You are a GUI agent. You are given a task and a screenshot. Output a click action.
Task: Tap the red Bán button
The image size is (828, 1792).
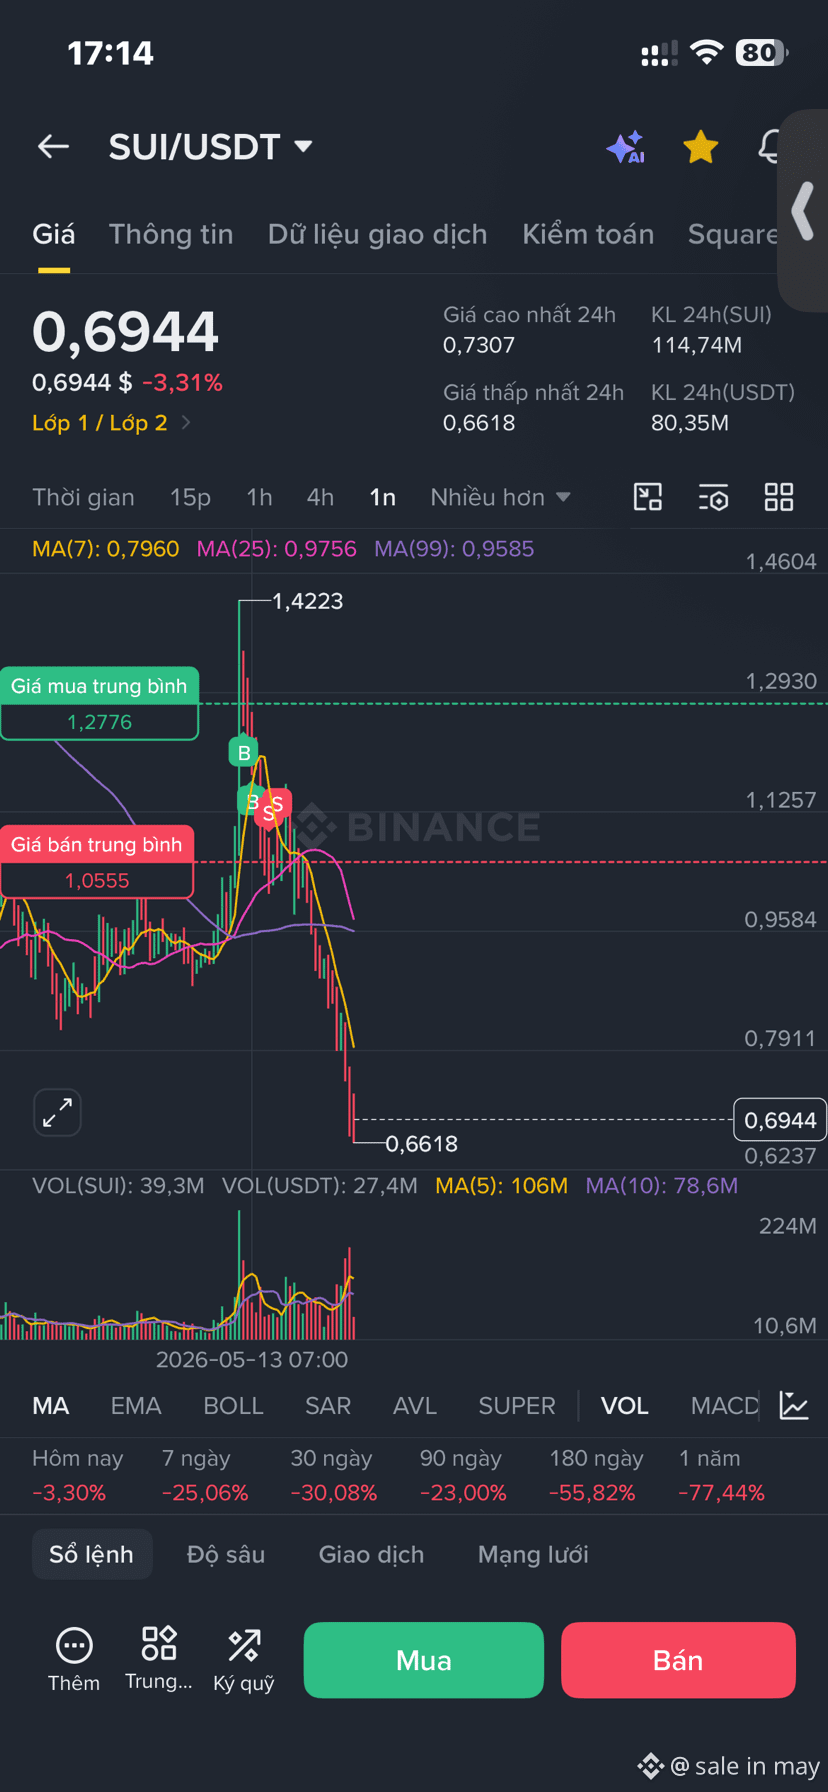click(678, 1660)
